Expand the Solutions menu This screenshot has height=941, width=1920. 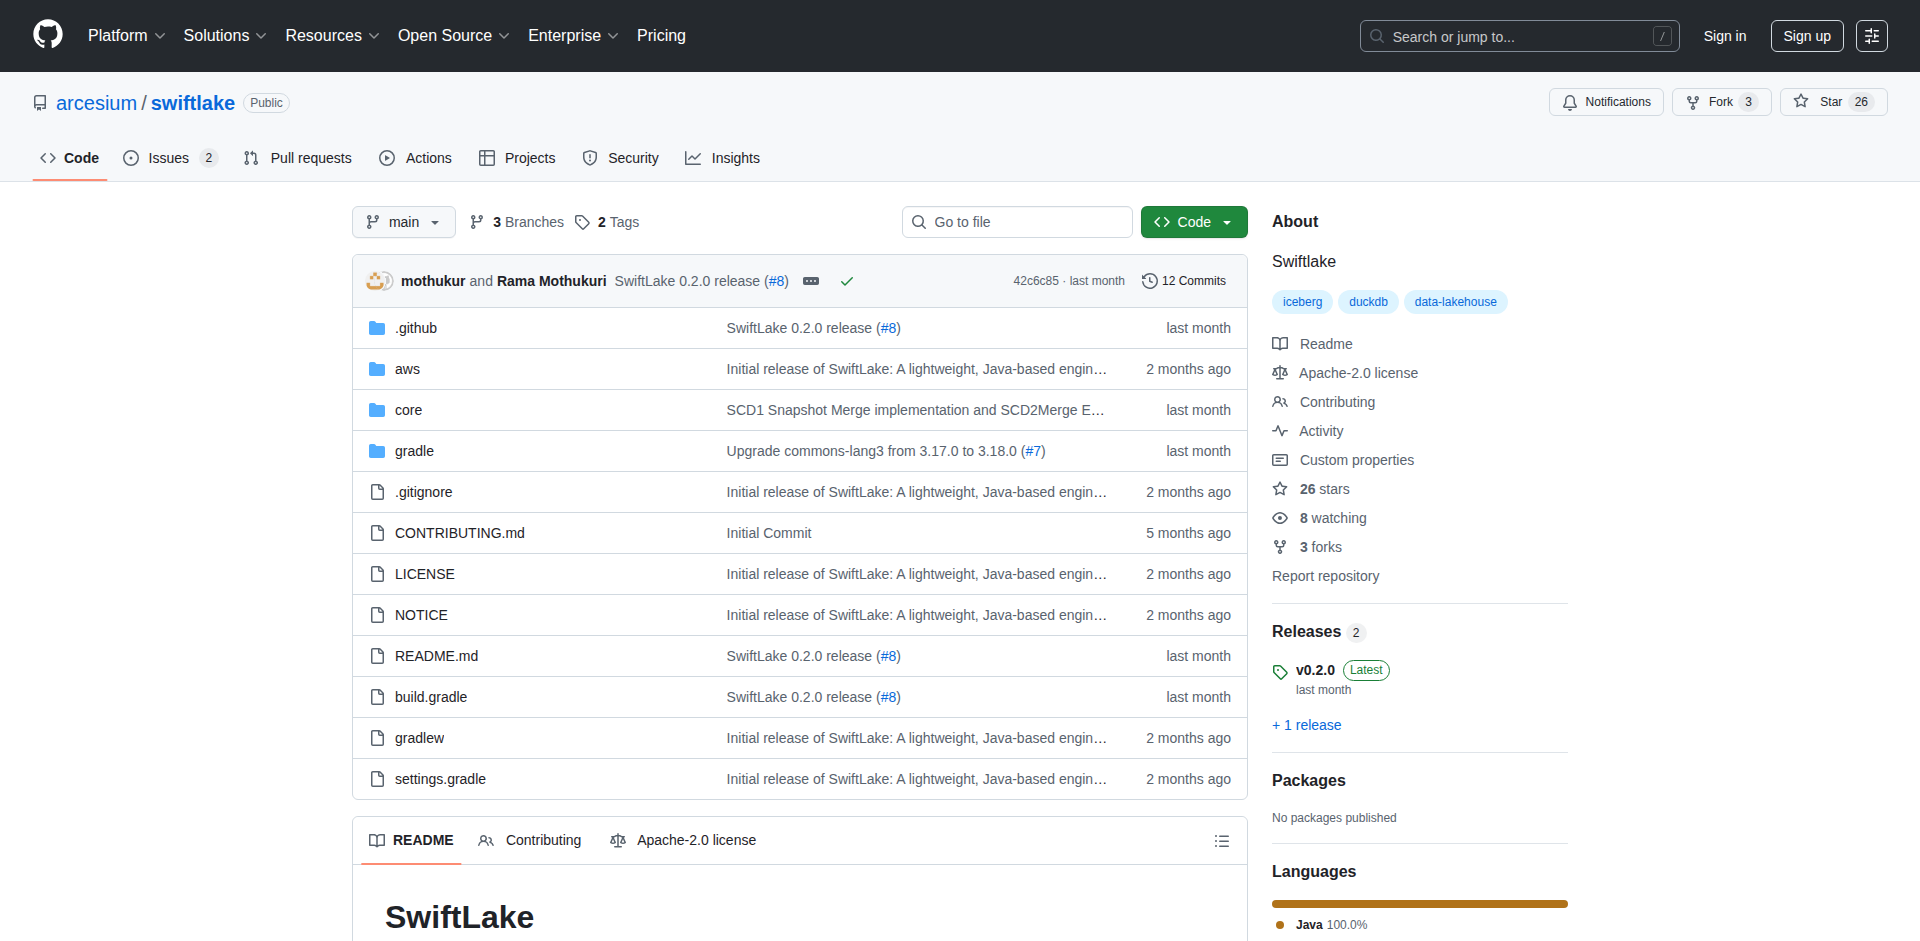225,36
